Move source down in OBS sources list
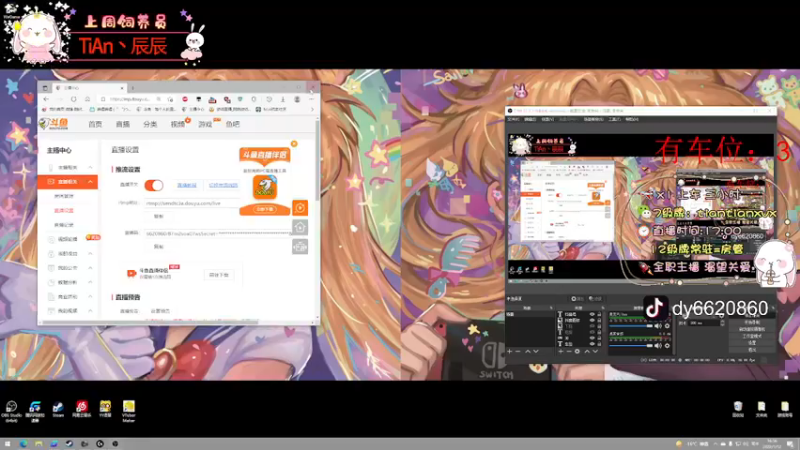Screen dimensions: 800x450 pos(595,352)
